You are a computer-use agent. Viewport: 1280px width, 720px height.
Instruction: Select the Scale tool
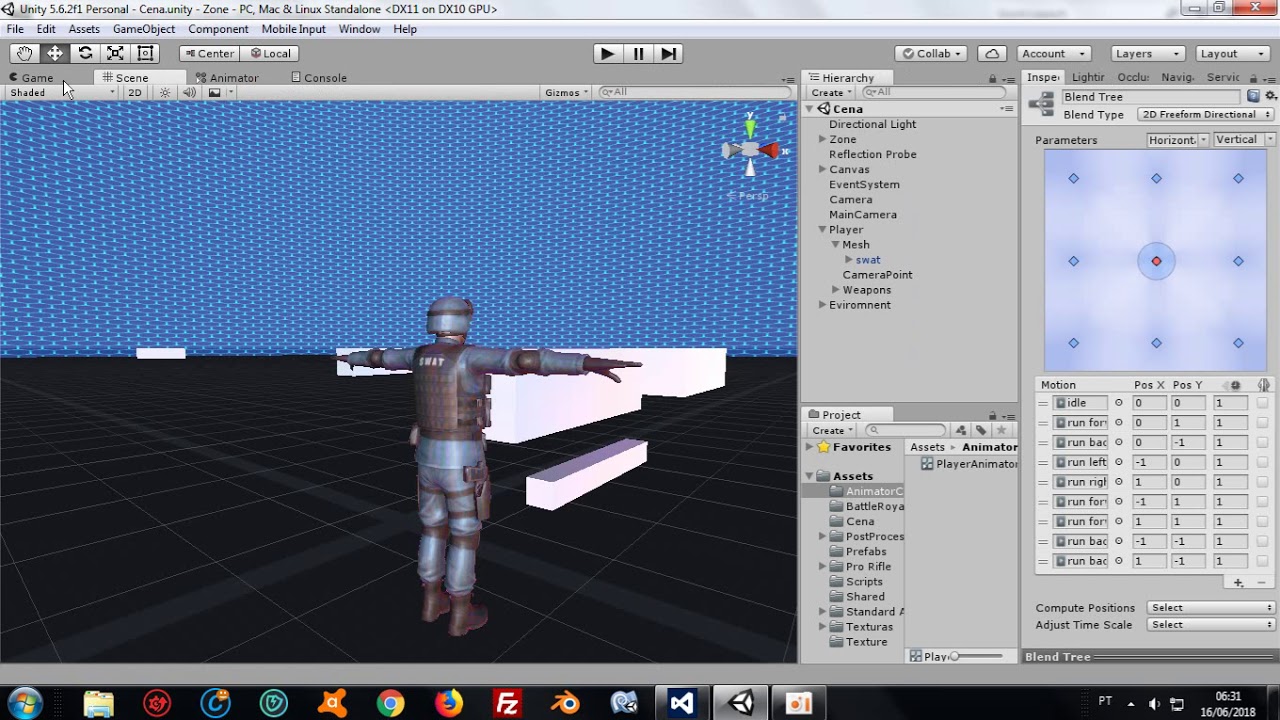point(115,54)
